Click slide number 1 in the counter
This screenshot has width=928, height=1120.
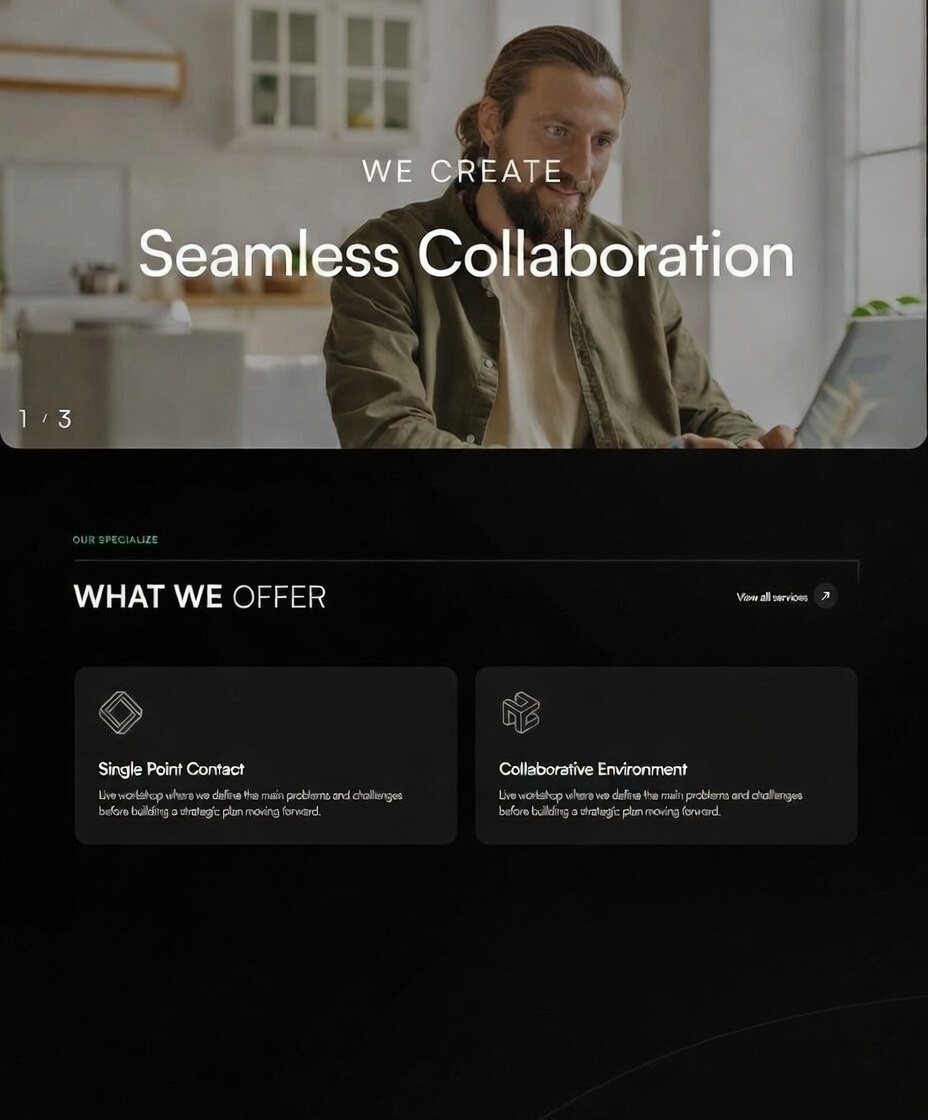click(24, 419)
